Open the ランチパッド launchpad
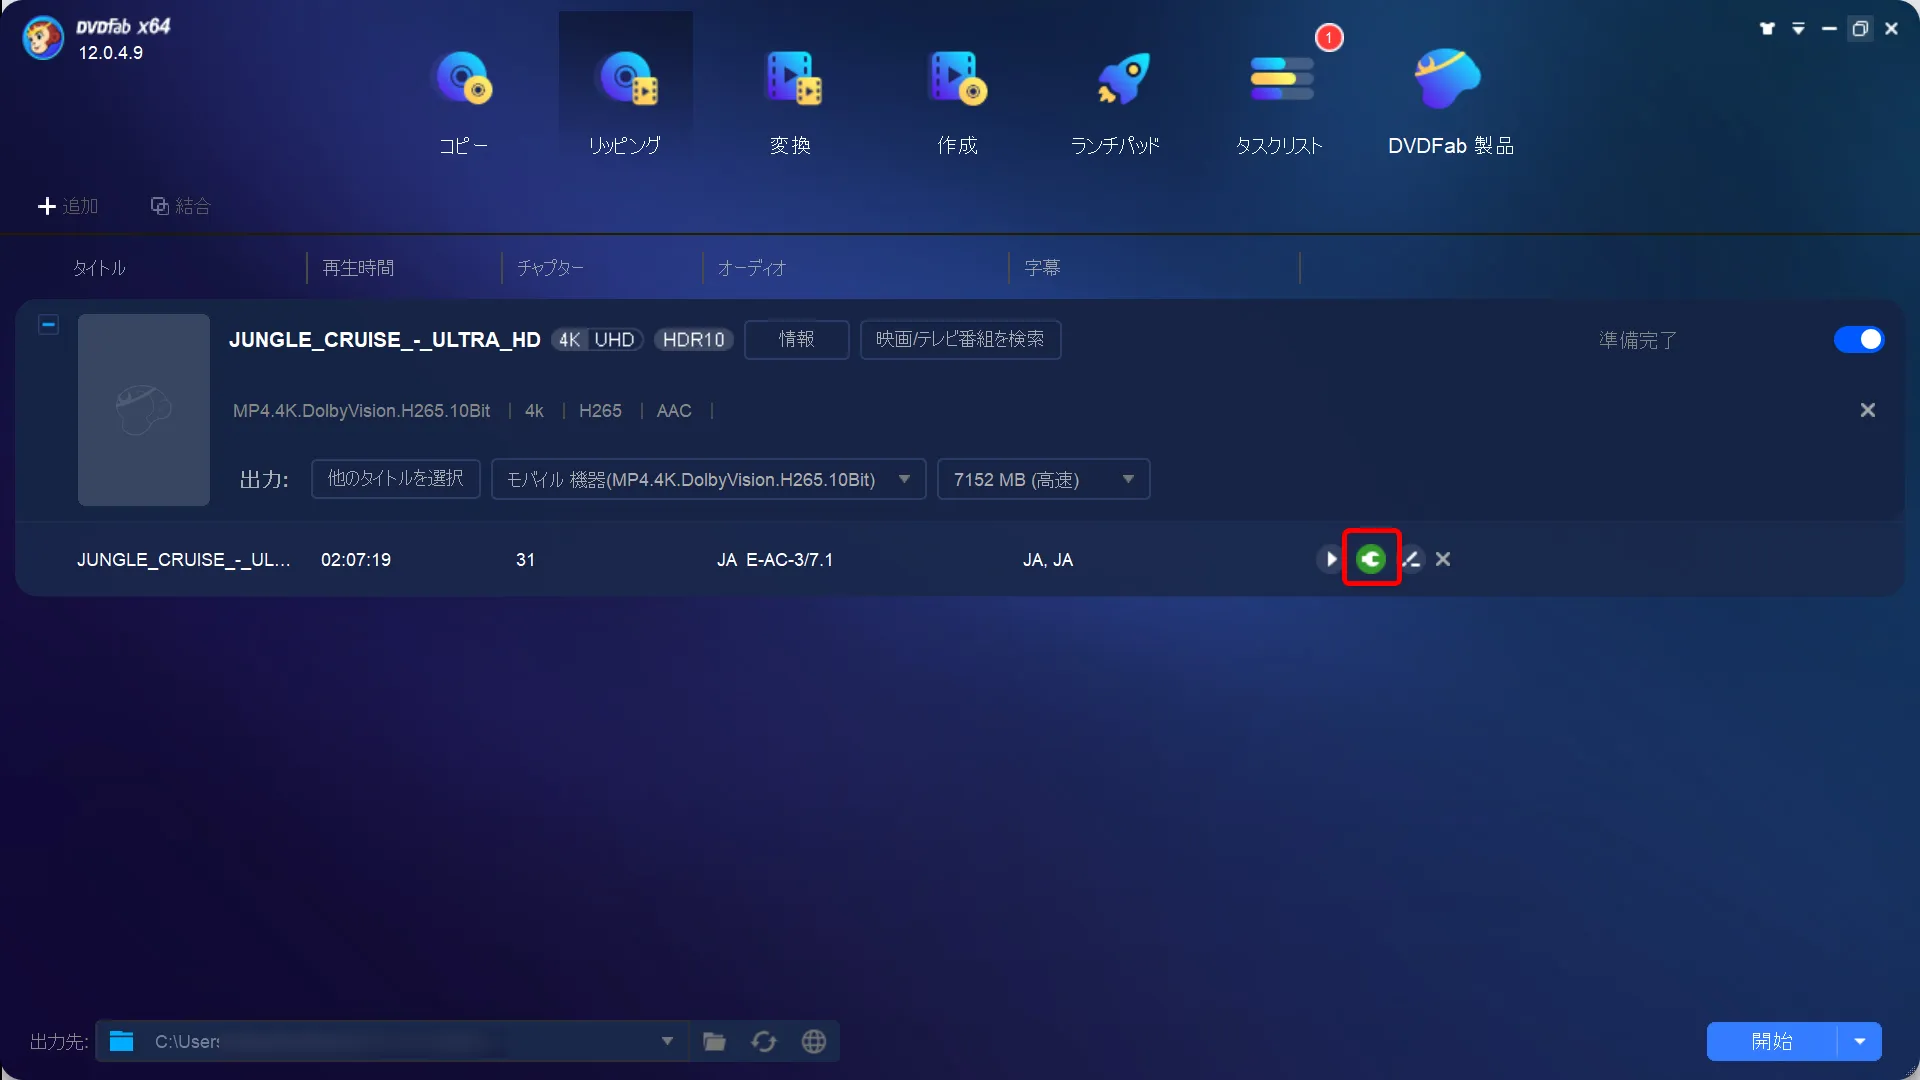Image resolution: width=1920 pixels, height=1080 pixels. pyautogui.click(x=1116, y=103)
